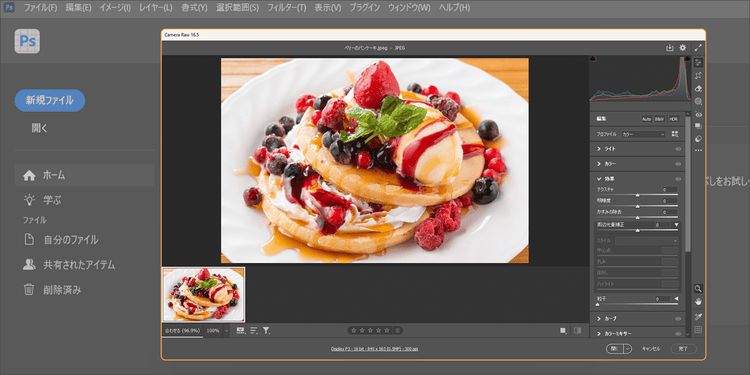The image size is (750, 375).
Task: Select the Red eye removal tool icon
Action: click(x=698, y=114)
